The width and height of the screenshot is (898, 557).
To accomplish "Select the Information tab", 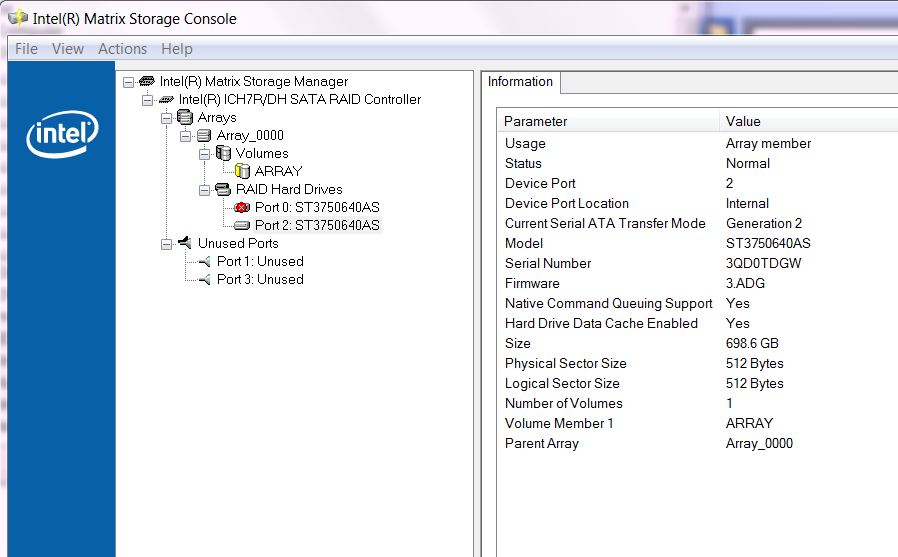I will point(520,82).
